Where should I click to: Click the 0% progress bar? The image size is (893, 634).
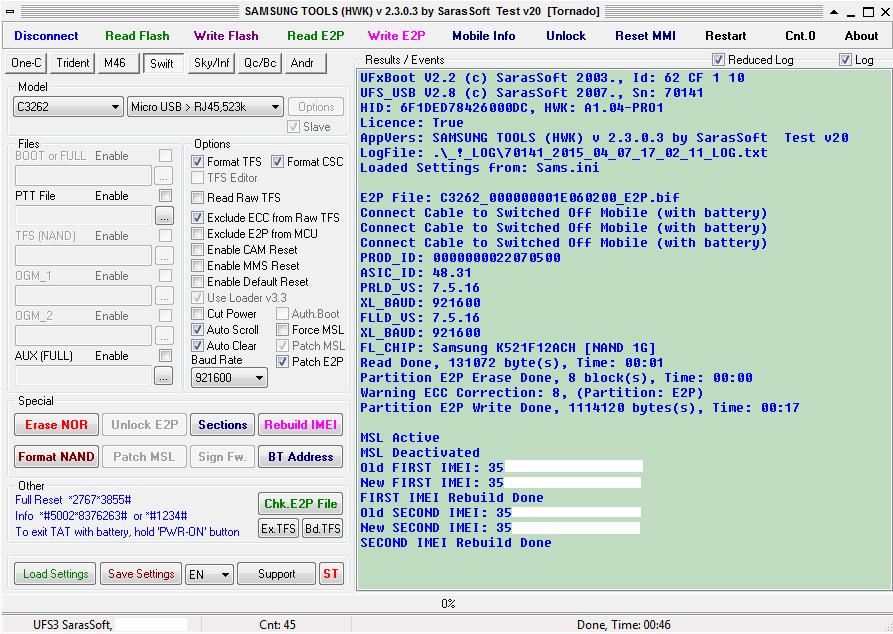pyautogui.click(x=447, y=603)
